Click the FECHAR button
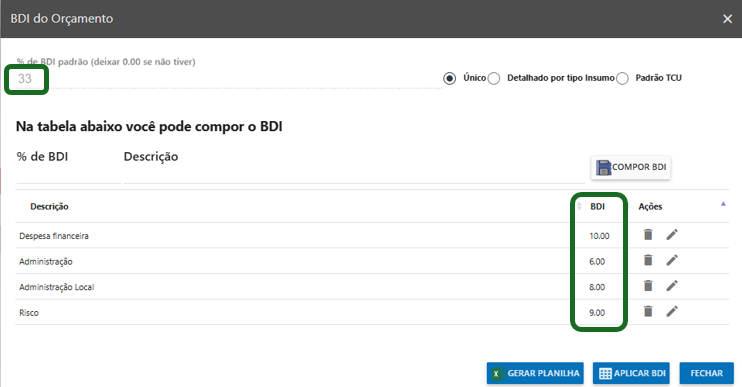This screenshot has width=742, height=387. click(707, 373)
